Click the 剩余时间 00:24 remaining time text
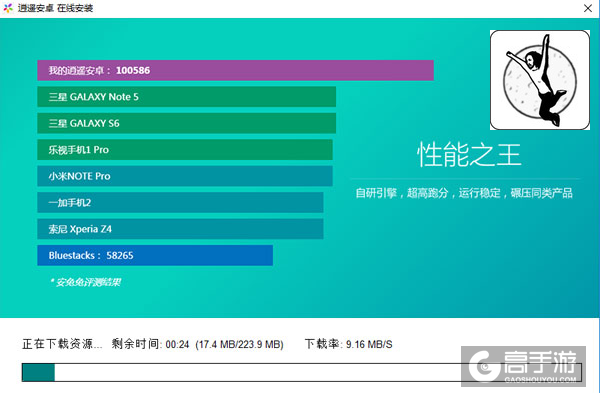The image size is (600, 393). point(150,344)
